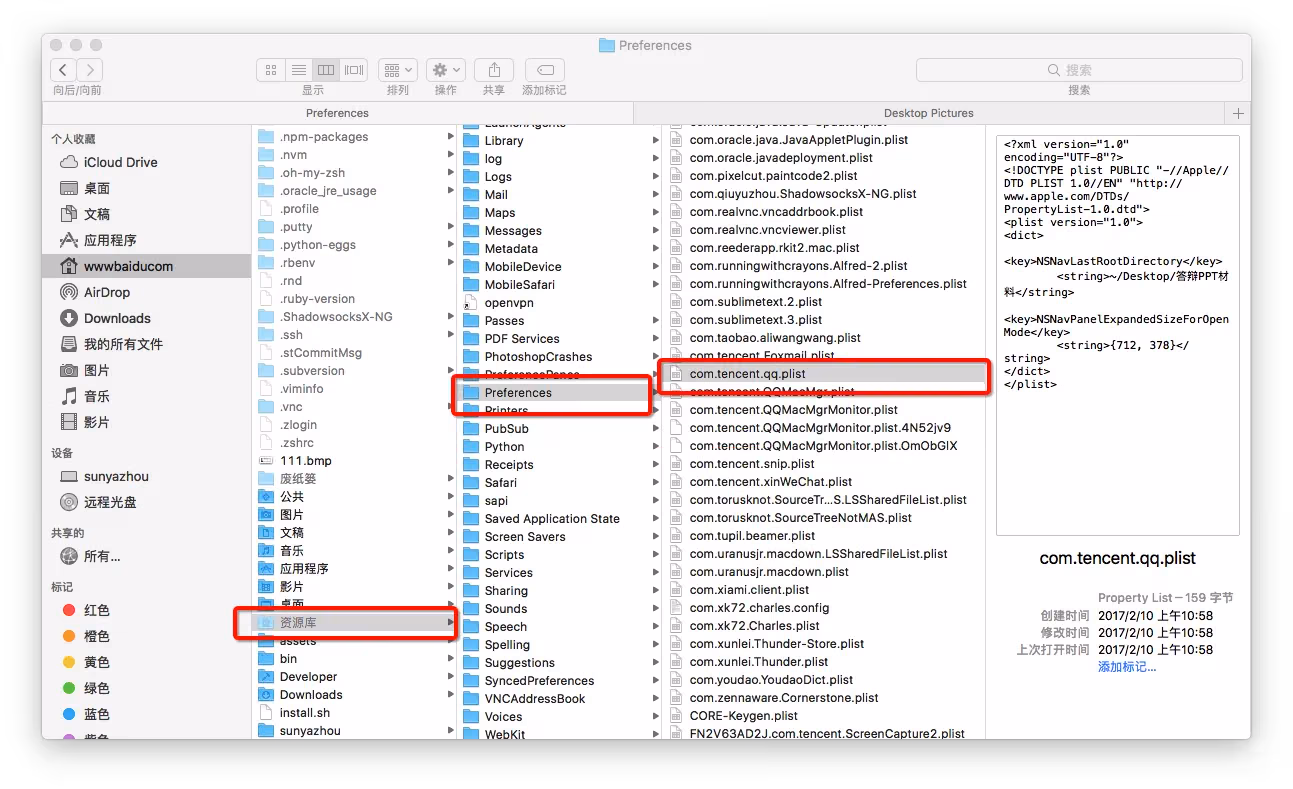Switch to list view mode
The image size is (1293, 789).
(x=298, y=70)
